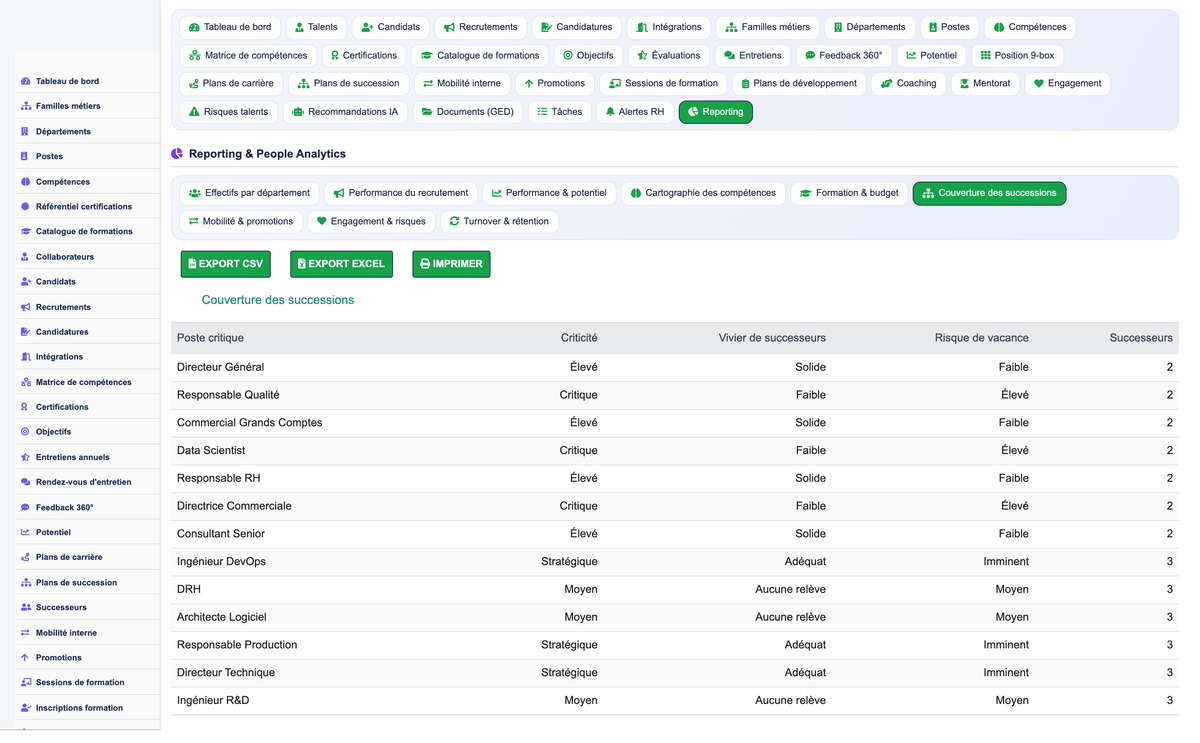Viewport: 1200px width, 743px height.
Task: Show Effectifs par département report
Action: [249, 193]
